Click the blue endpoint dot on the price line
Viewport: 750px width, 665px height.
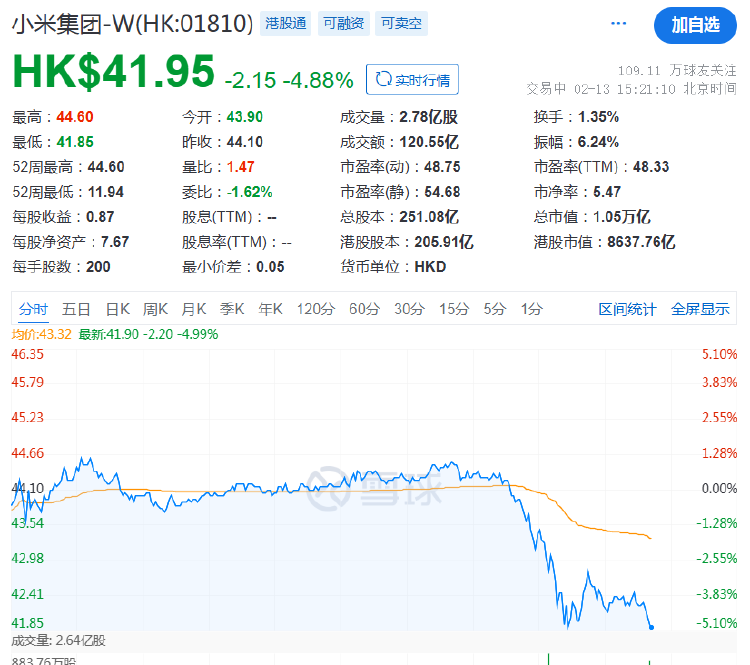point(651,627)
